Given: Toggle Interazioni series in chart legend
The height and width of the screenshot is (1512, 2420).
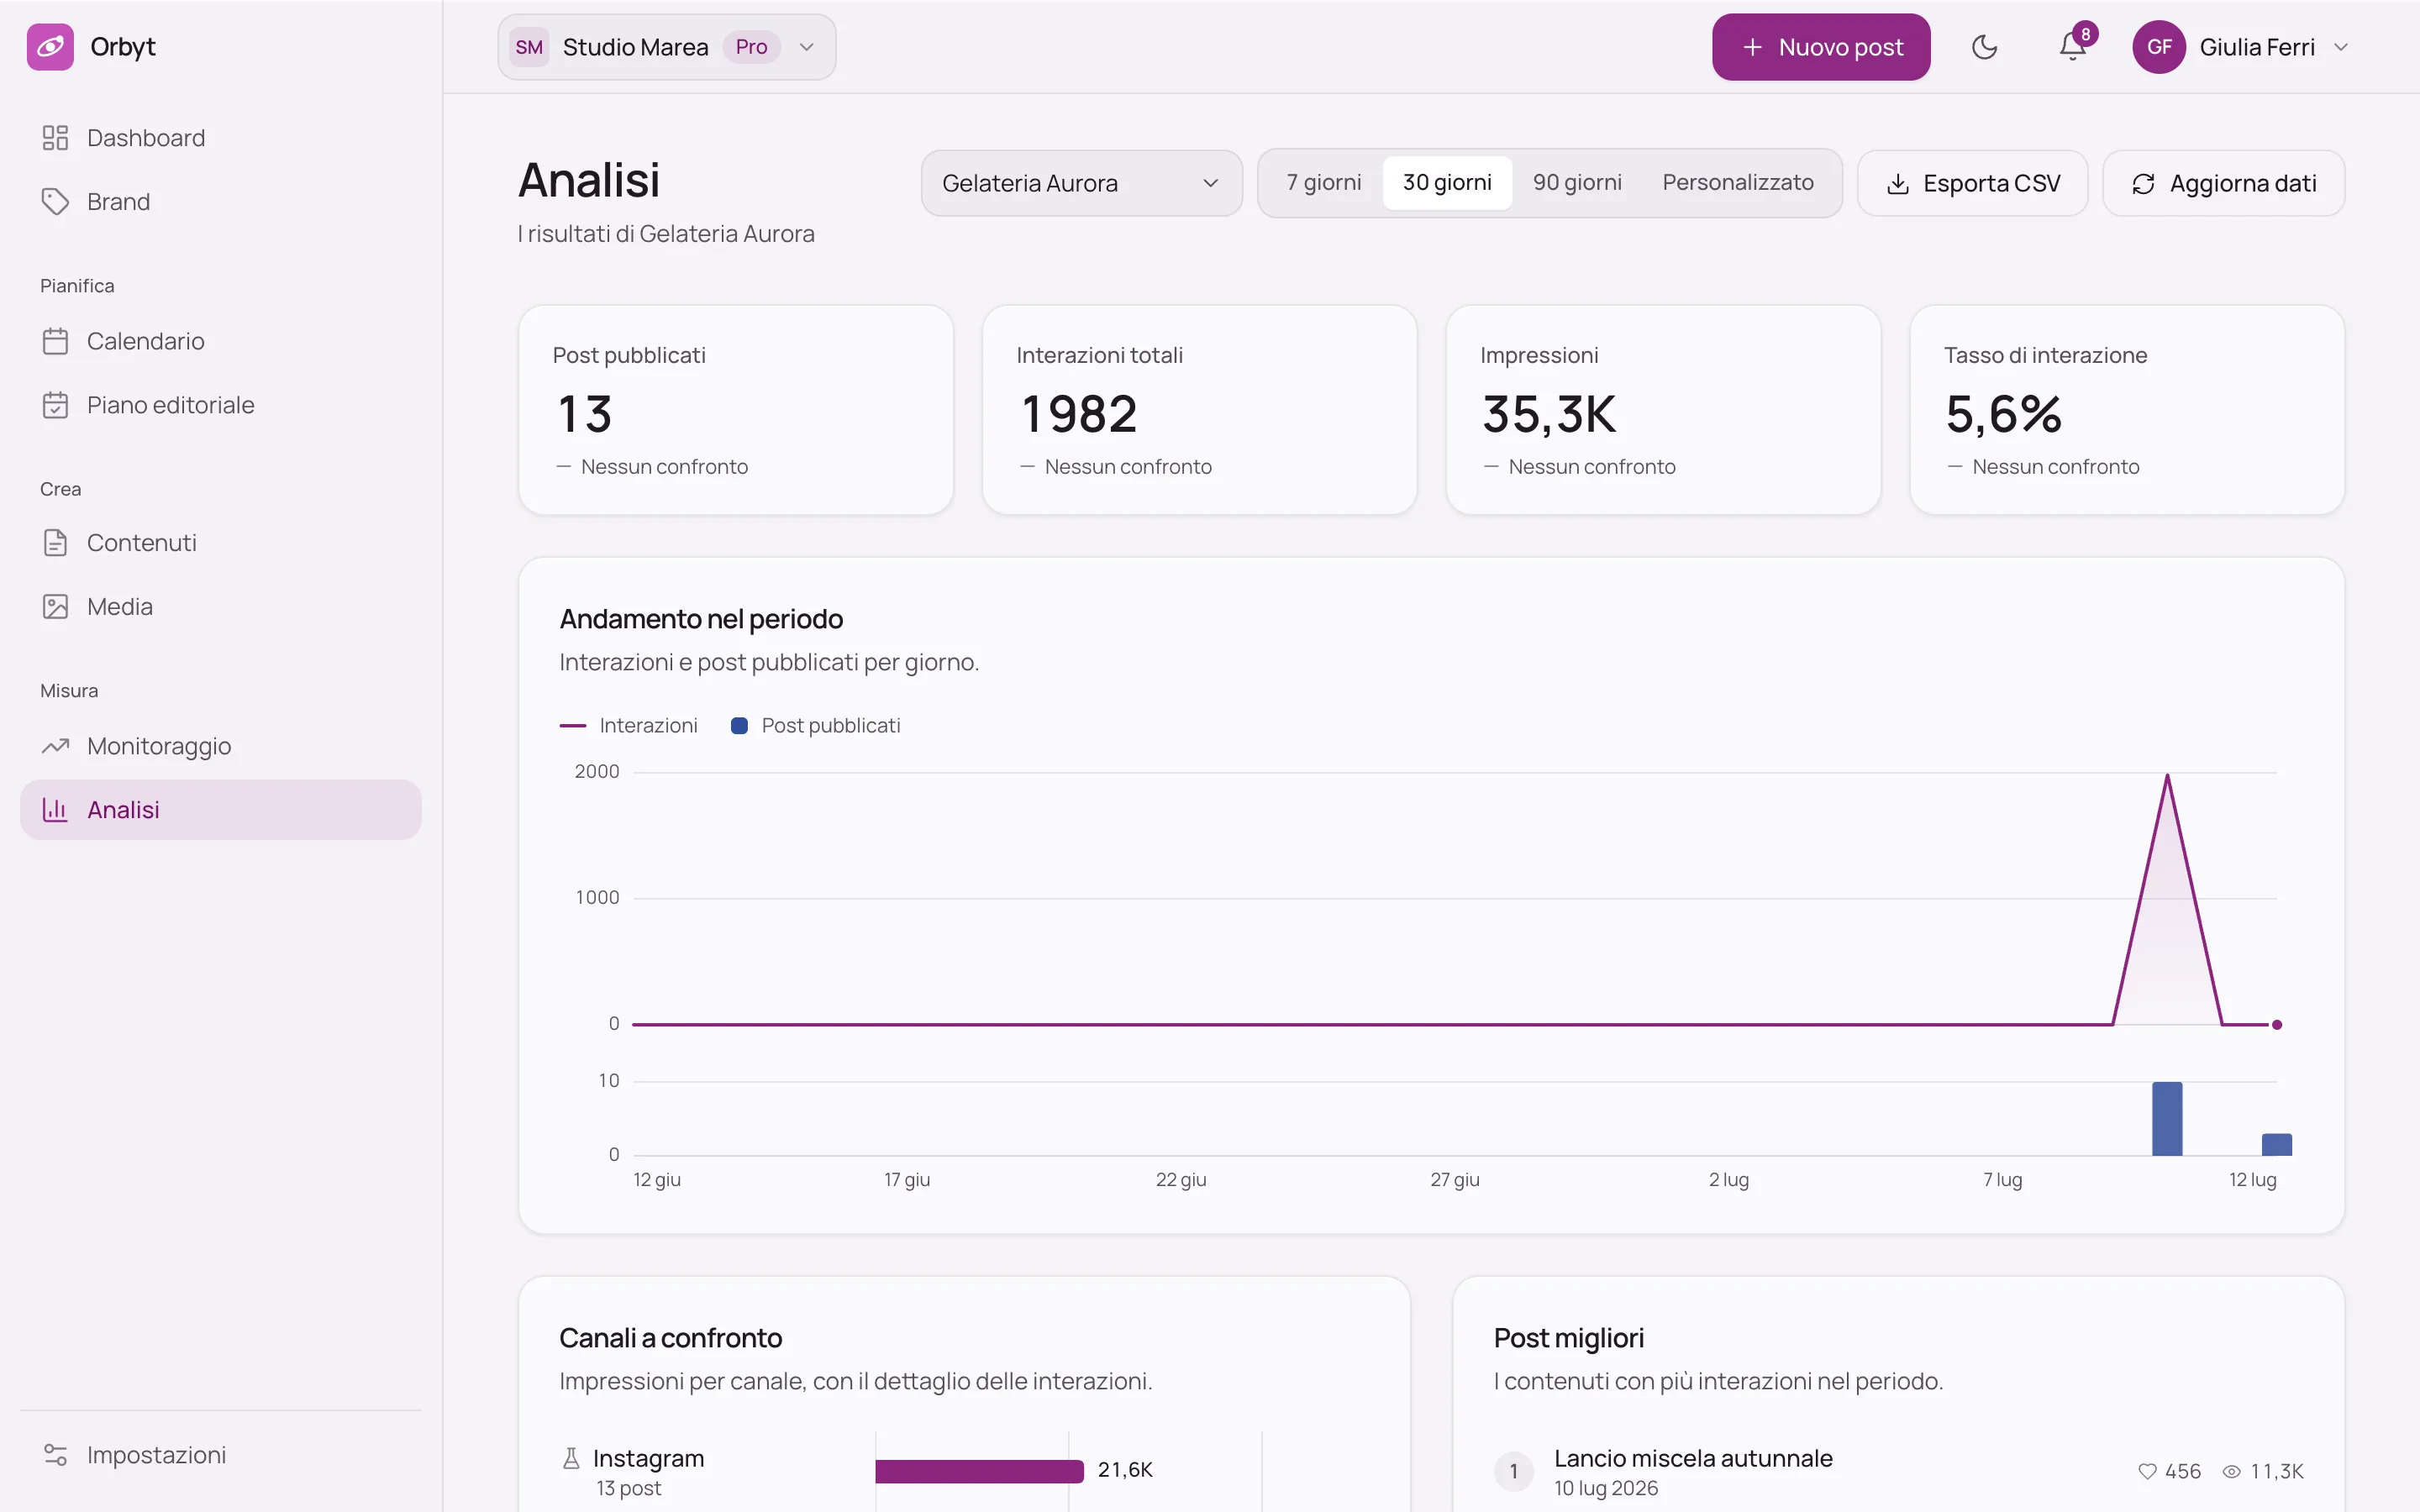Looking at the screenshot, I should (x=628, y=726).
